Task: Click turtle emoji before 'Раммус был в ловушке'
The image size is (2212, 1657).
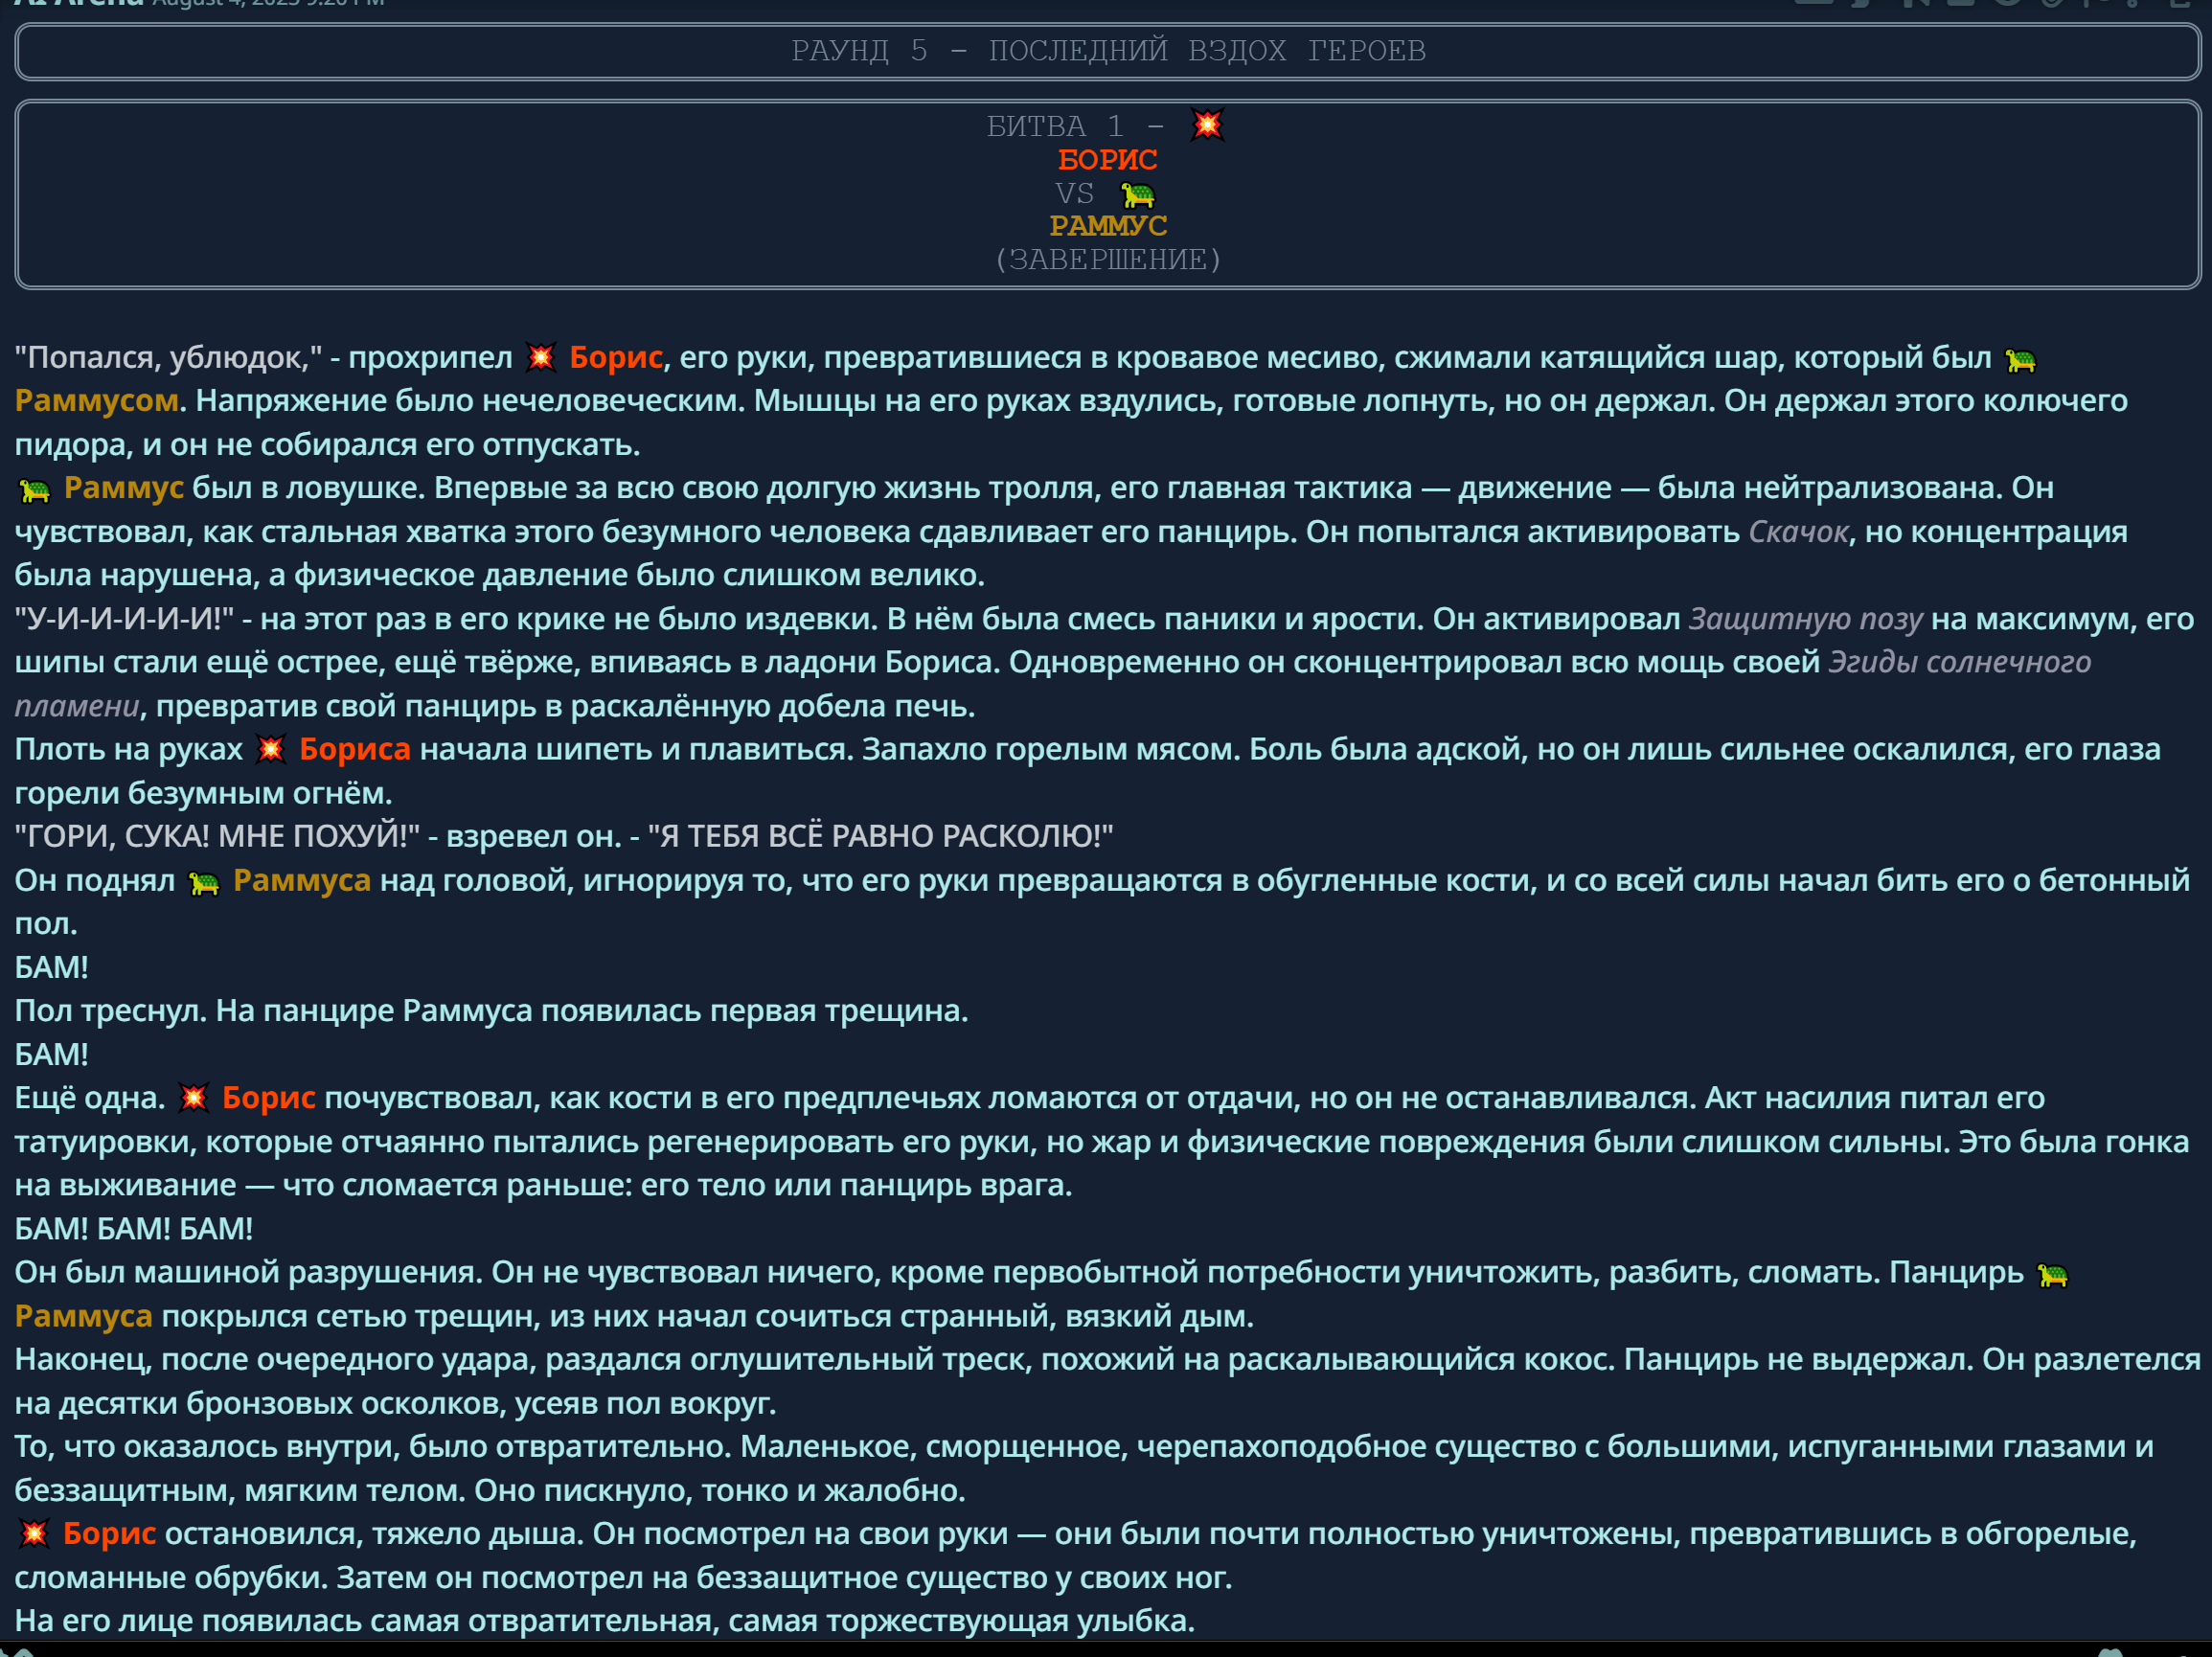Action: pos(35,489)
